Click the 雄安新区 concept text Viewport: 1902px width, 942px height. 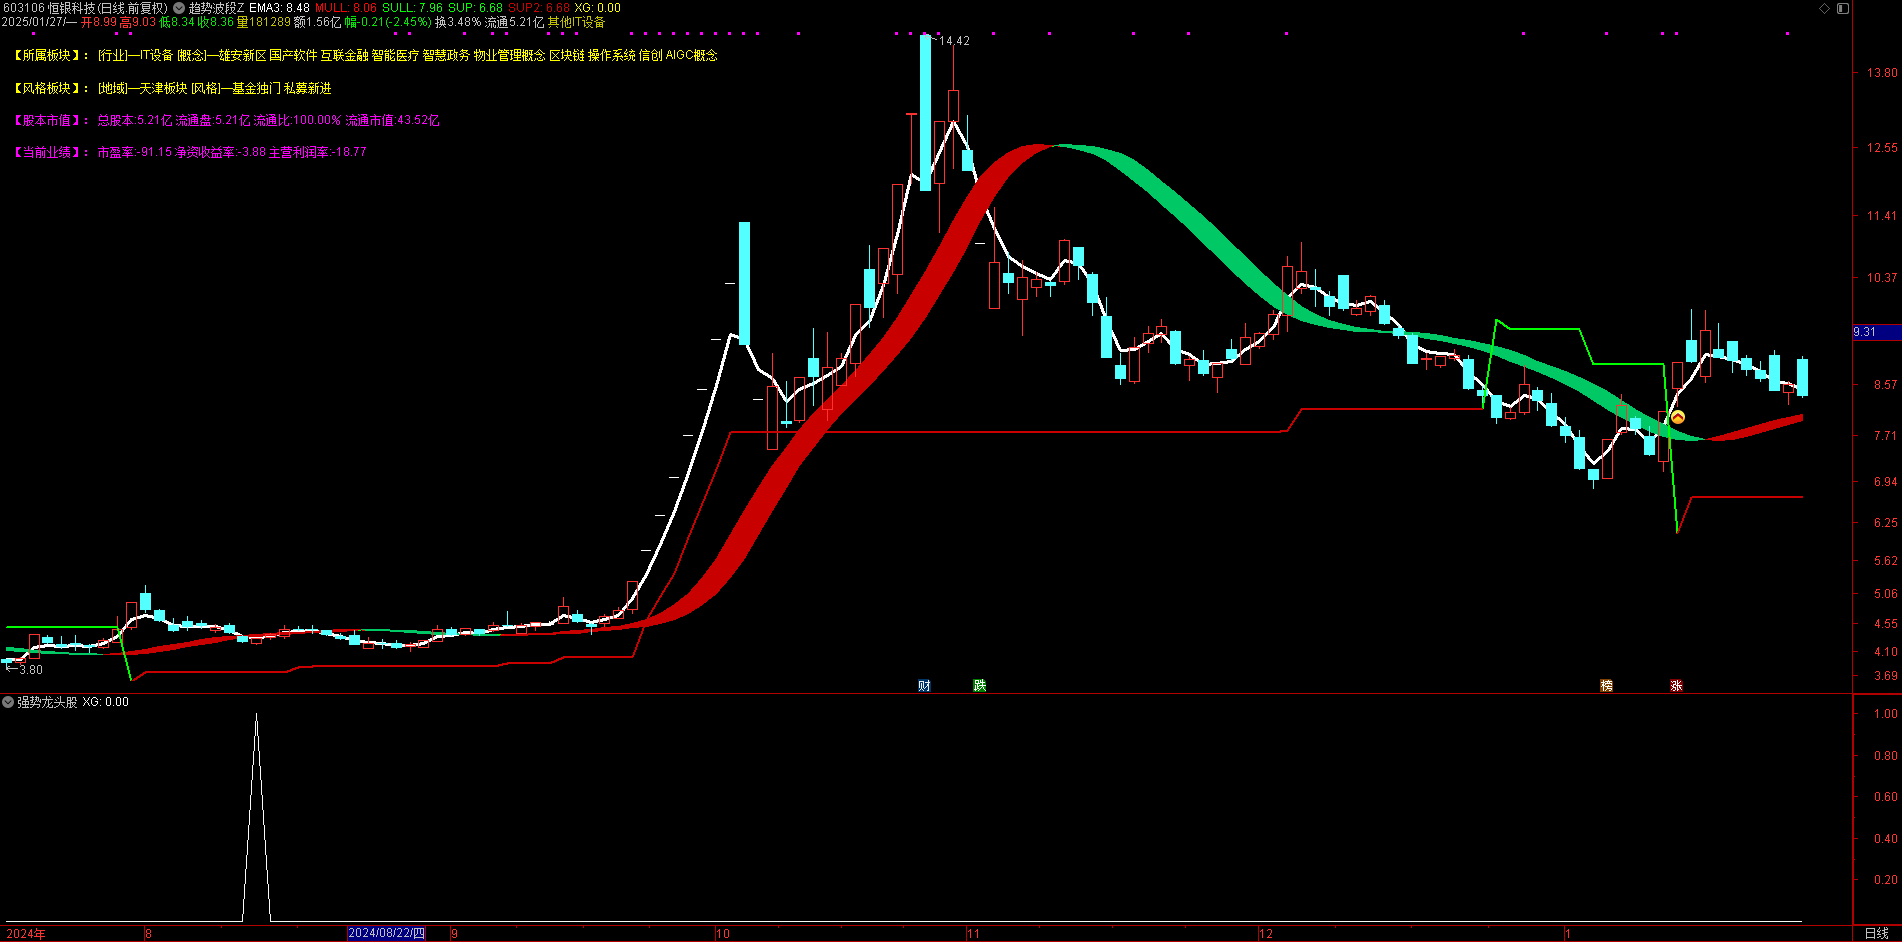(243, 56)
